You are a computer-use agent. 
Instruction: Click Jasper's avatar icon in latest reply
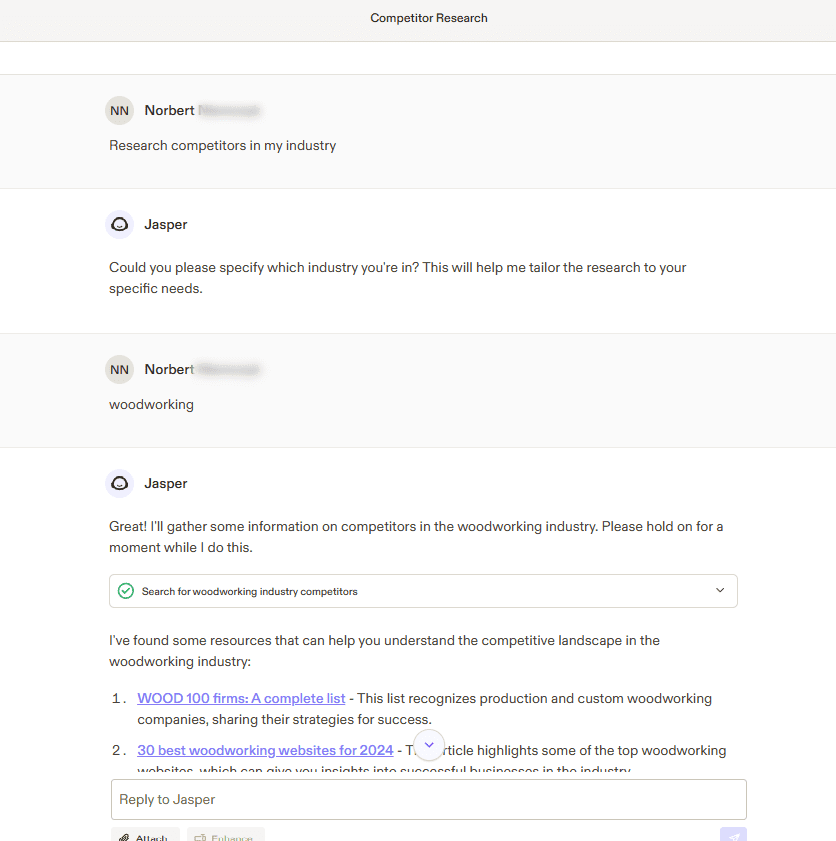[120, 483]
